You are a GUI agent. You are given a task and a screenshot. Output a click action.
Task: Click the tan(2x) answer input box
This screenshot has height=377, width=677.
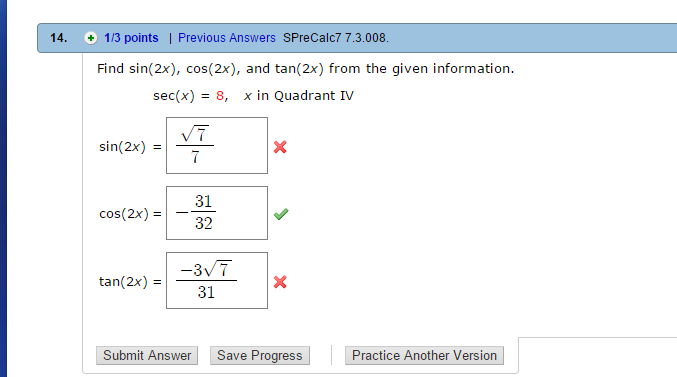point(217,280)
